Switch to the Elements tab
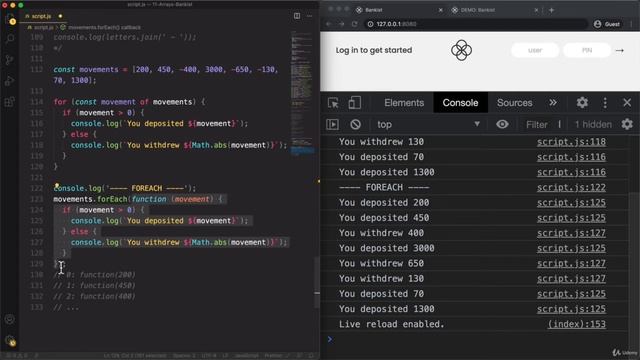640x360 pixels. (x=404, y=103)
